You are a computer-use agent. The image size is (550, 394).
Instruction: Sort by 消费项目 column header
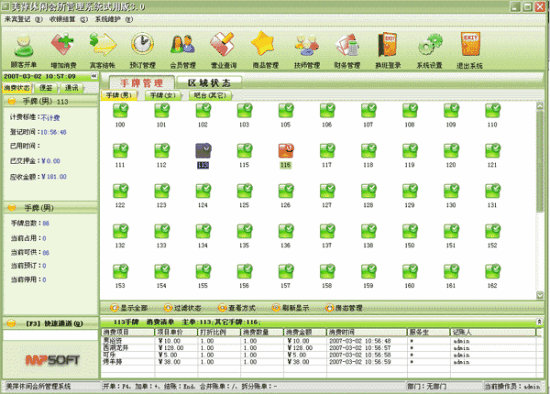click(128, 332)
